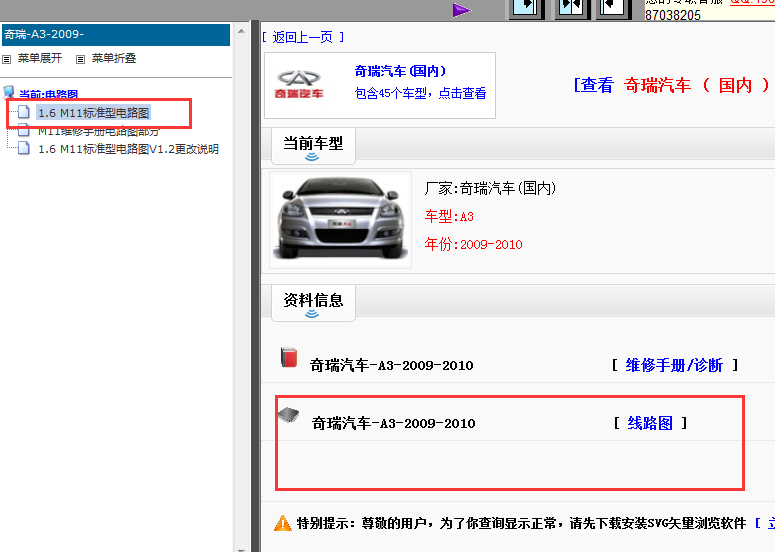775x552 pixels.
Task: Click 包含45个车型，点击查看 link
Action: (421, 93)
